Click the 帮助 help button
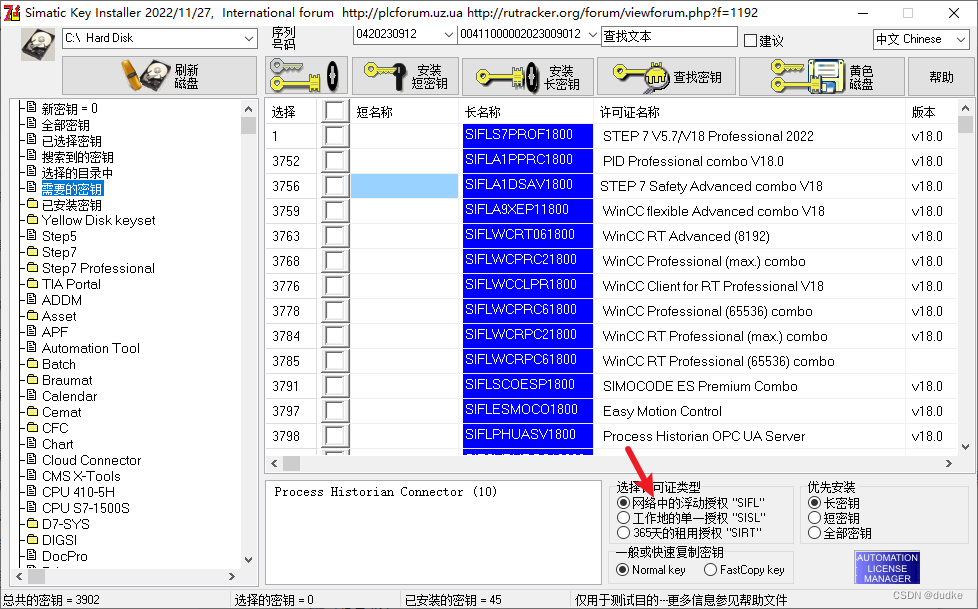 (941, 76)
